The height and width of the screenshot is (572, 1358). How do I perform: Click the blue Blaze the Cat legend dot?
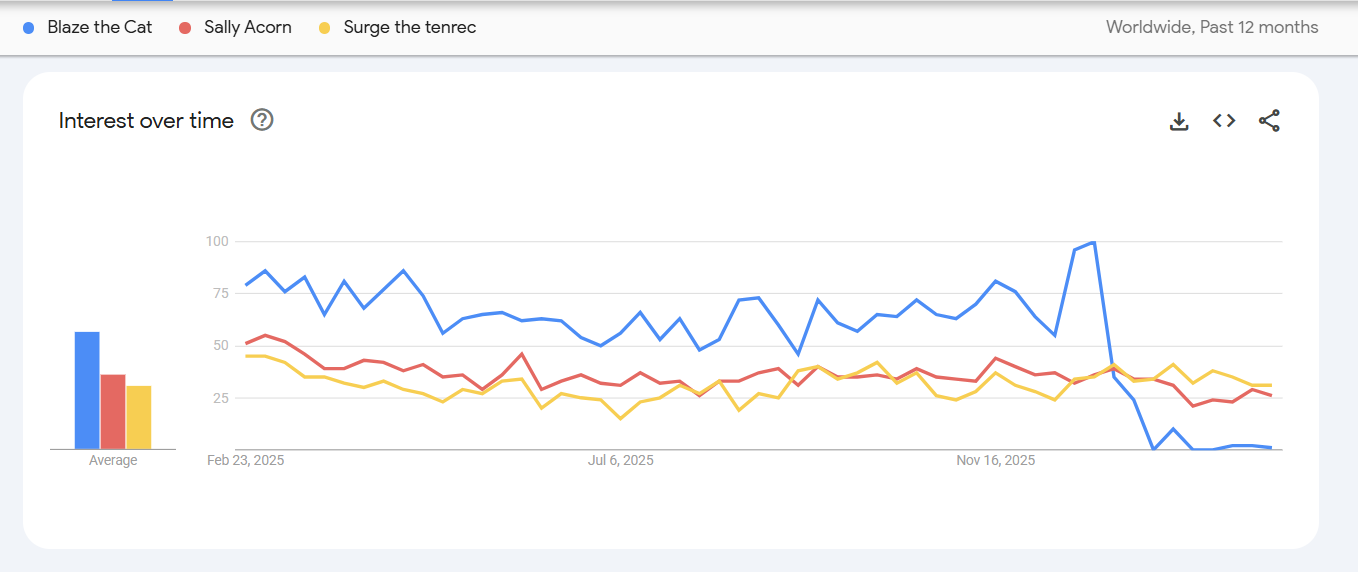coord(29,28)
